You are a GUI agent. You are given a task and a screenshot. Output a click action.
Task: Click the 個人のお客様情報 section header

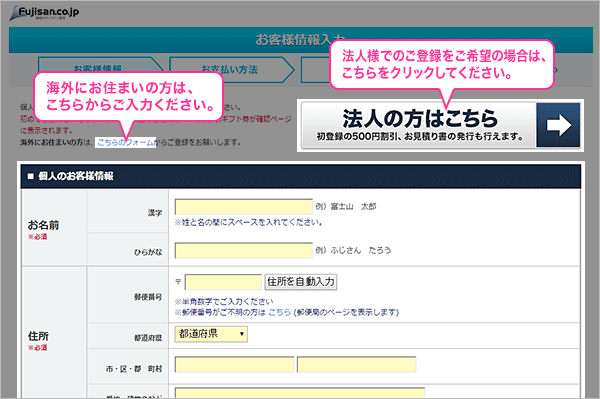pos(301,176)
